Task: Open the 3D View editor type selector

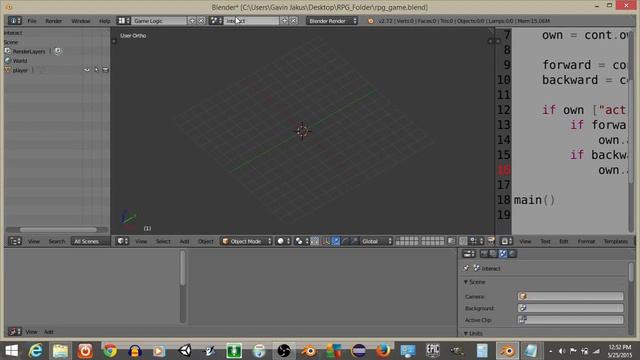Action: [x=122, y=241]
